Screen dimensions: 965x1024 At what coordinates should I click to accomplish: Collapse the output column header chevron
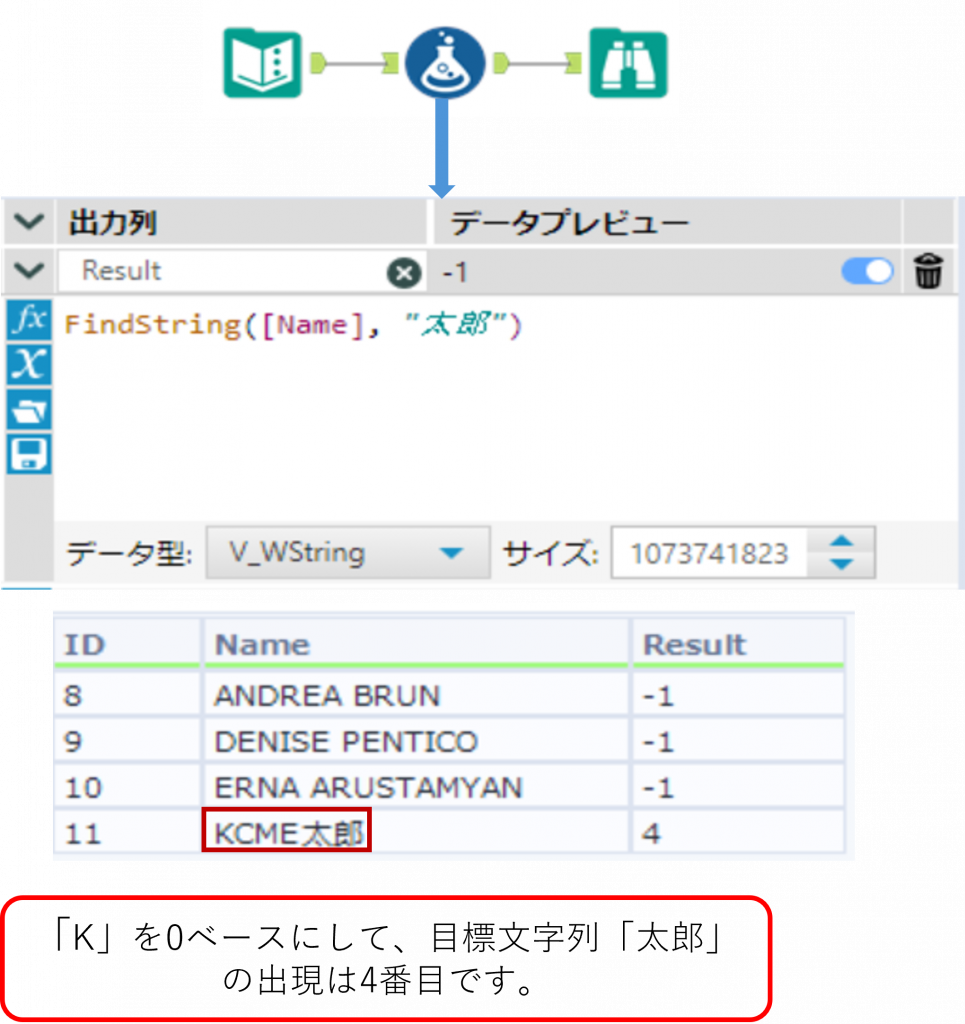coord(29,223)
